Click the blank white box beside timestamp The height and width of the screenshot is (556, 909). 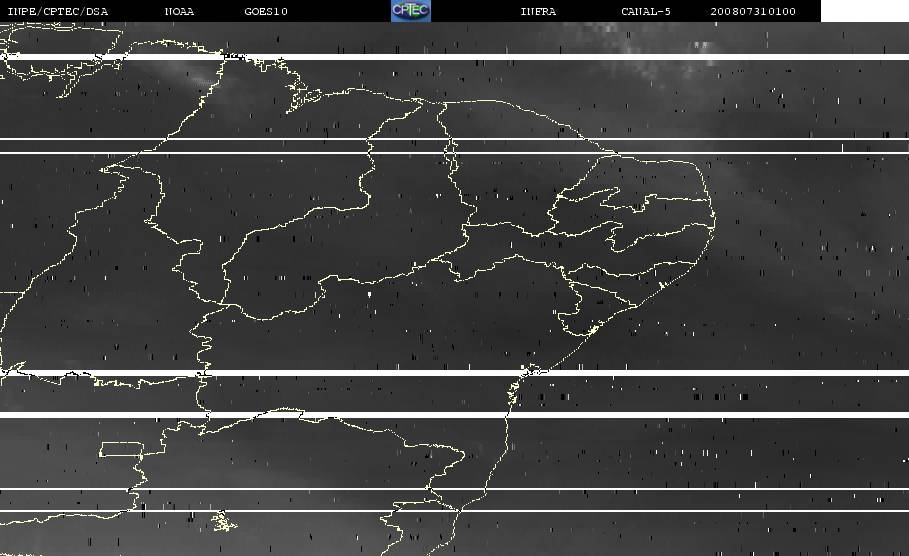pos(864,11)
